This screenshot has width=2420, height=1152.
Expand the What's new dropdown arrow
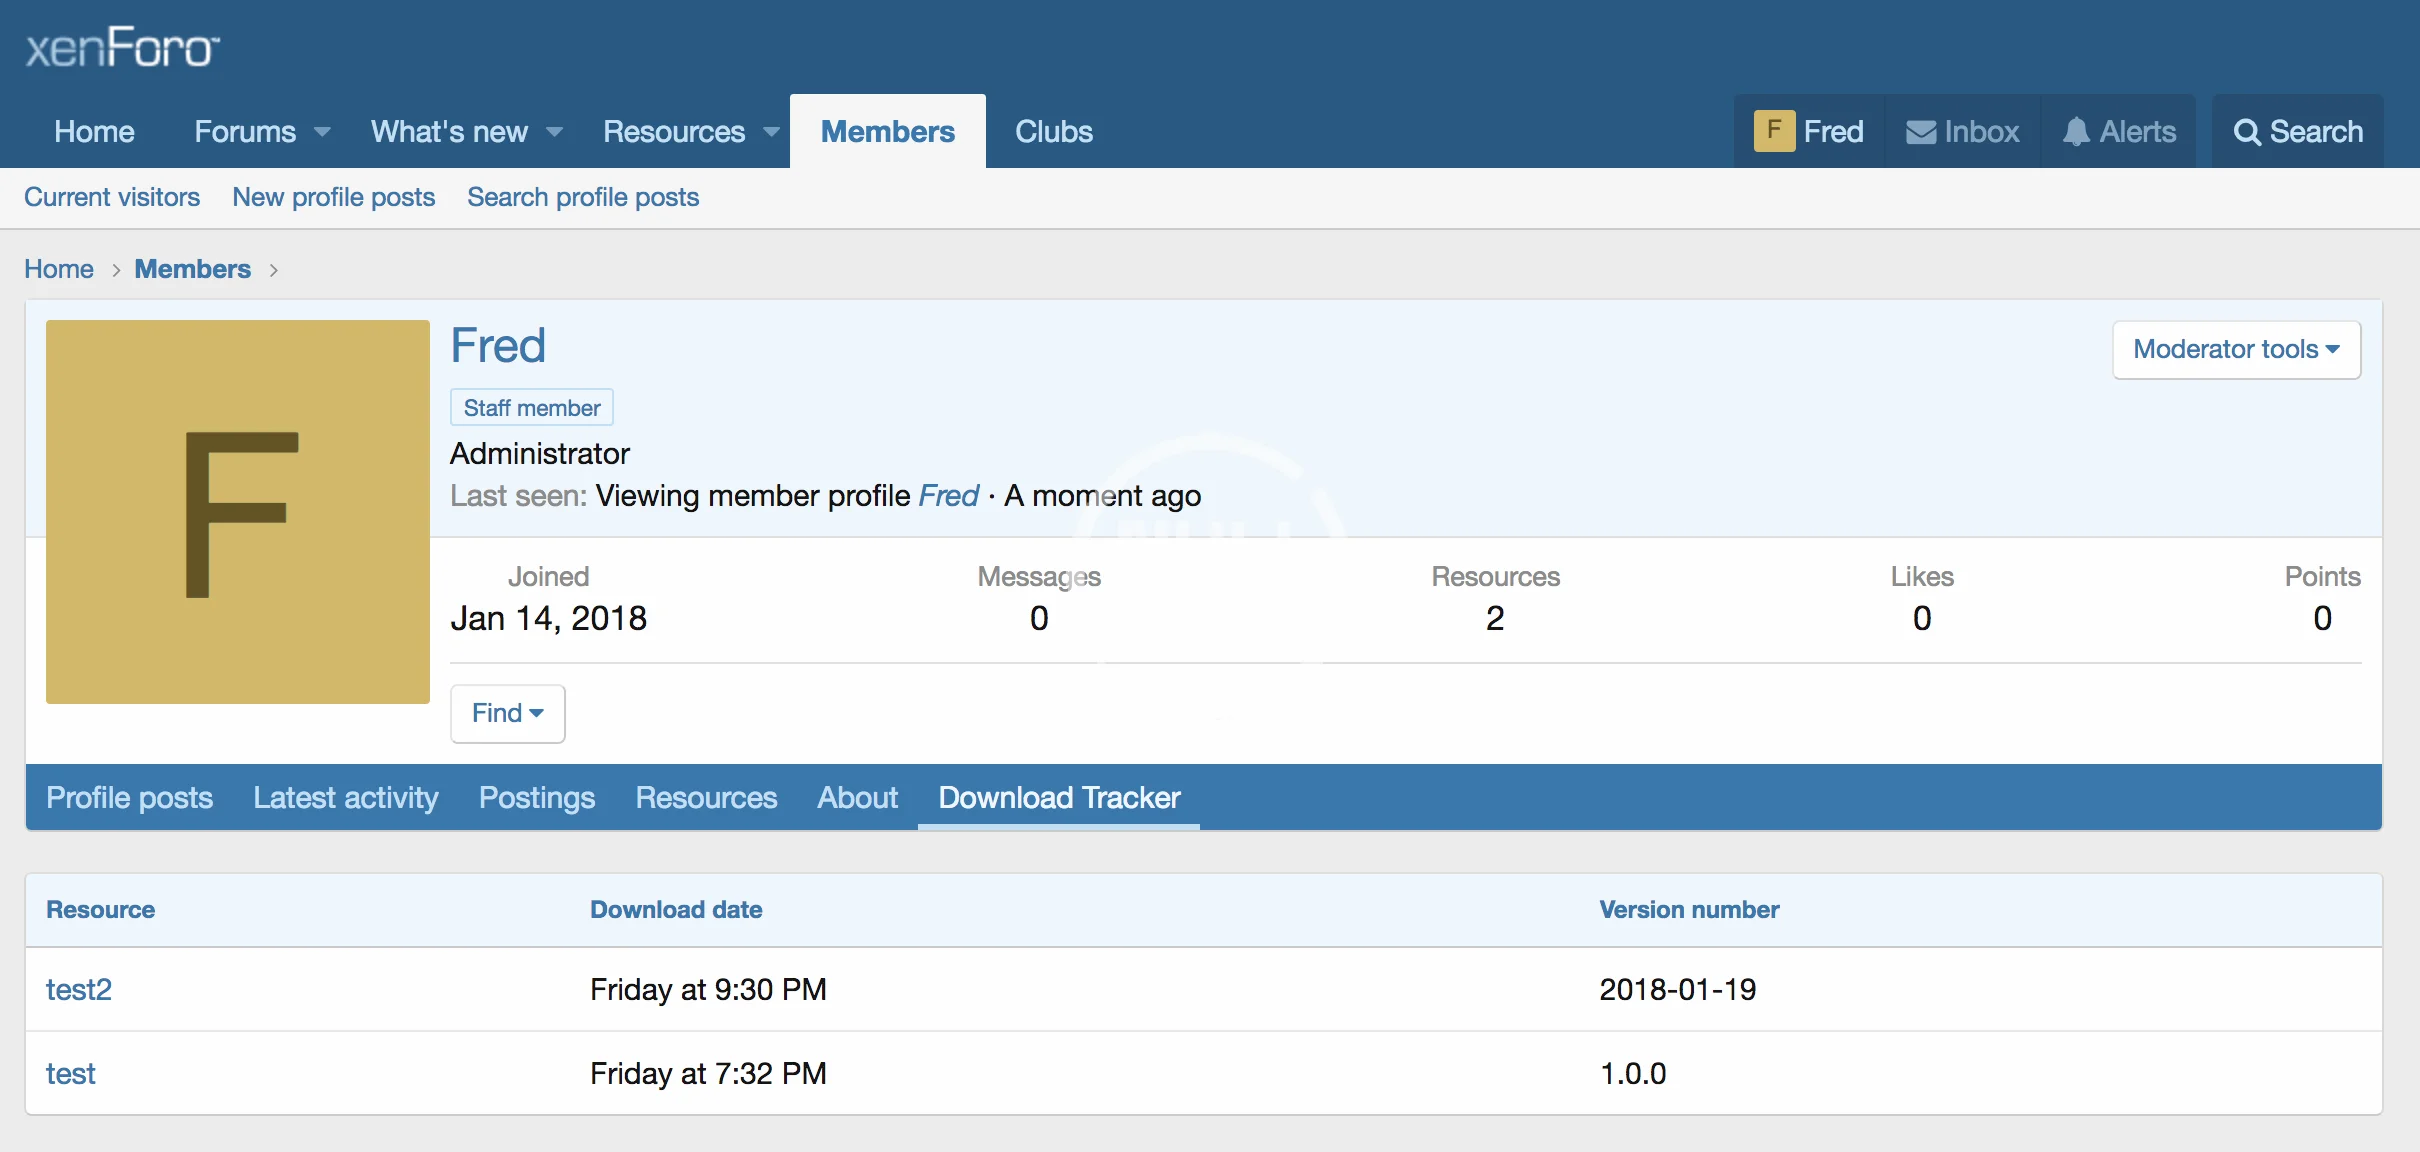click(554, 132)
